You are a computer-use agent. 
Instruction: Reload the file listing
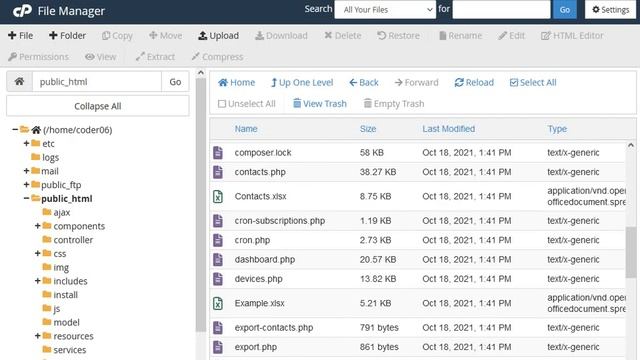tap(474, 82)
